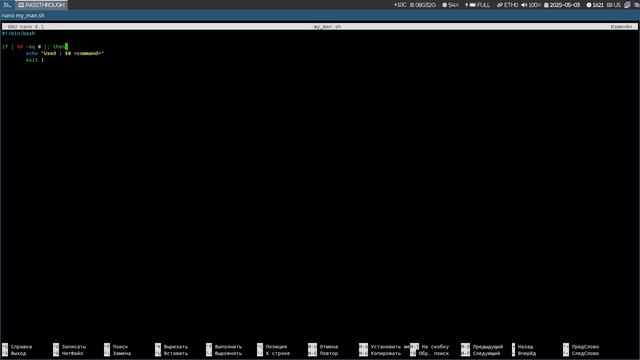Viewport: 640px width, 360px height.
Task: Click the Замена (Replace) shortcut
Action: (x=118, y=353)
